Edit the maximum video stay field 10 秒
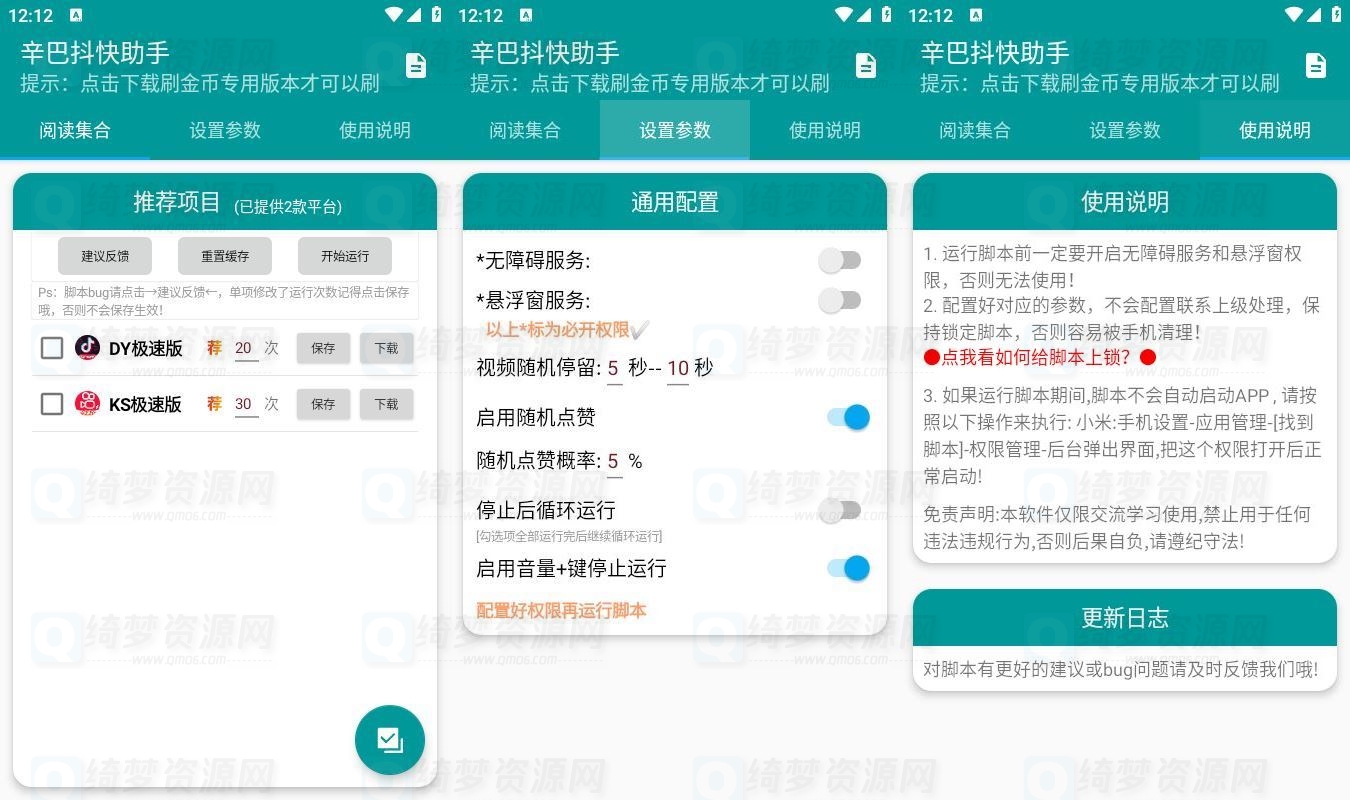Screen dimensions: 1350x800 [x=678, y=368]
